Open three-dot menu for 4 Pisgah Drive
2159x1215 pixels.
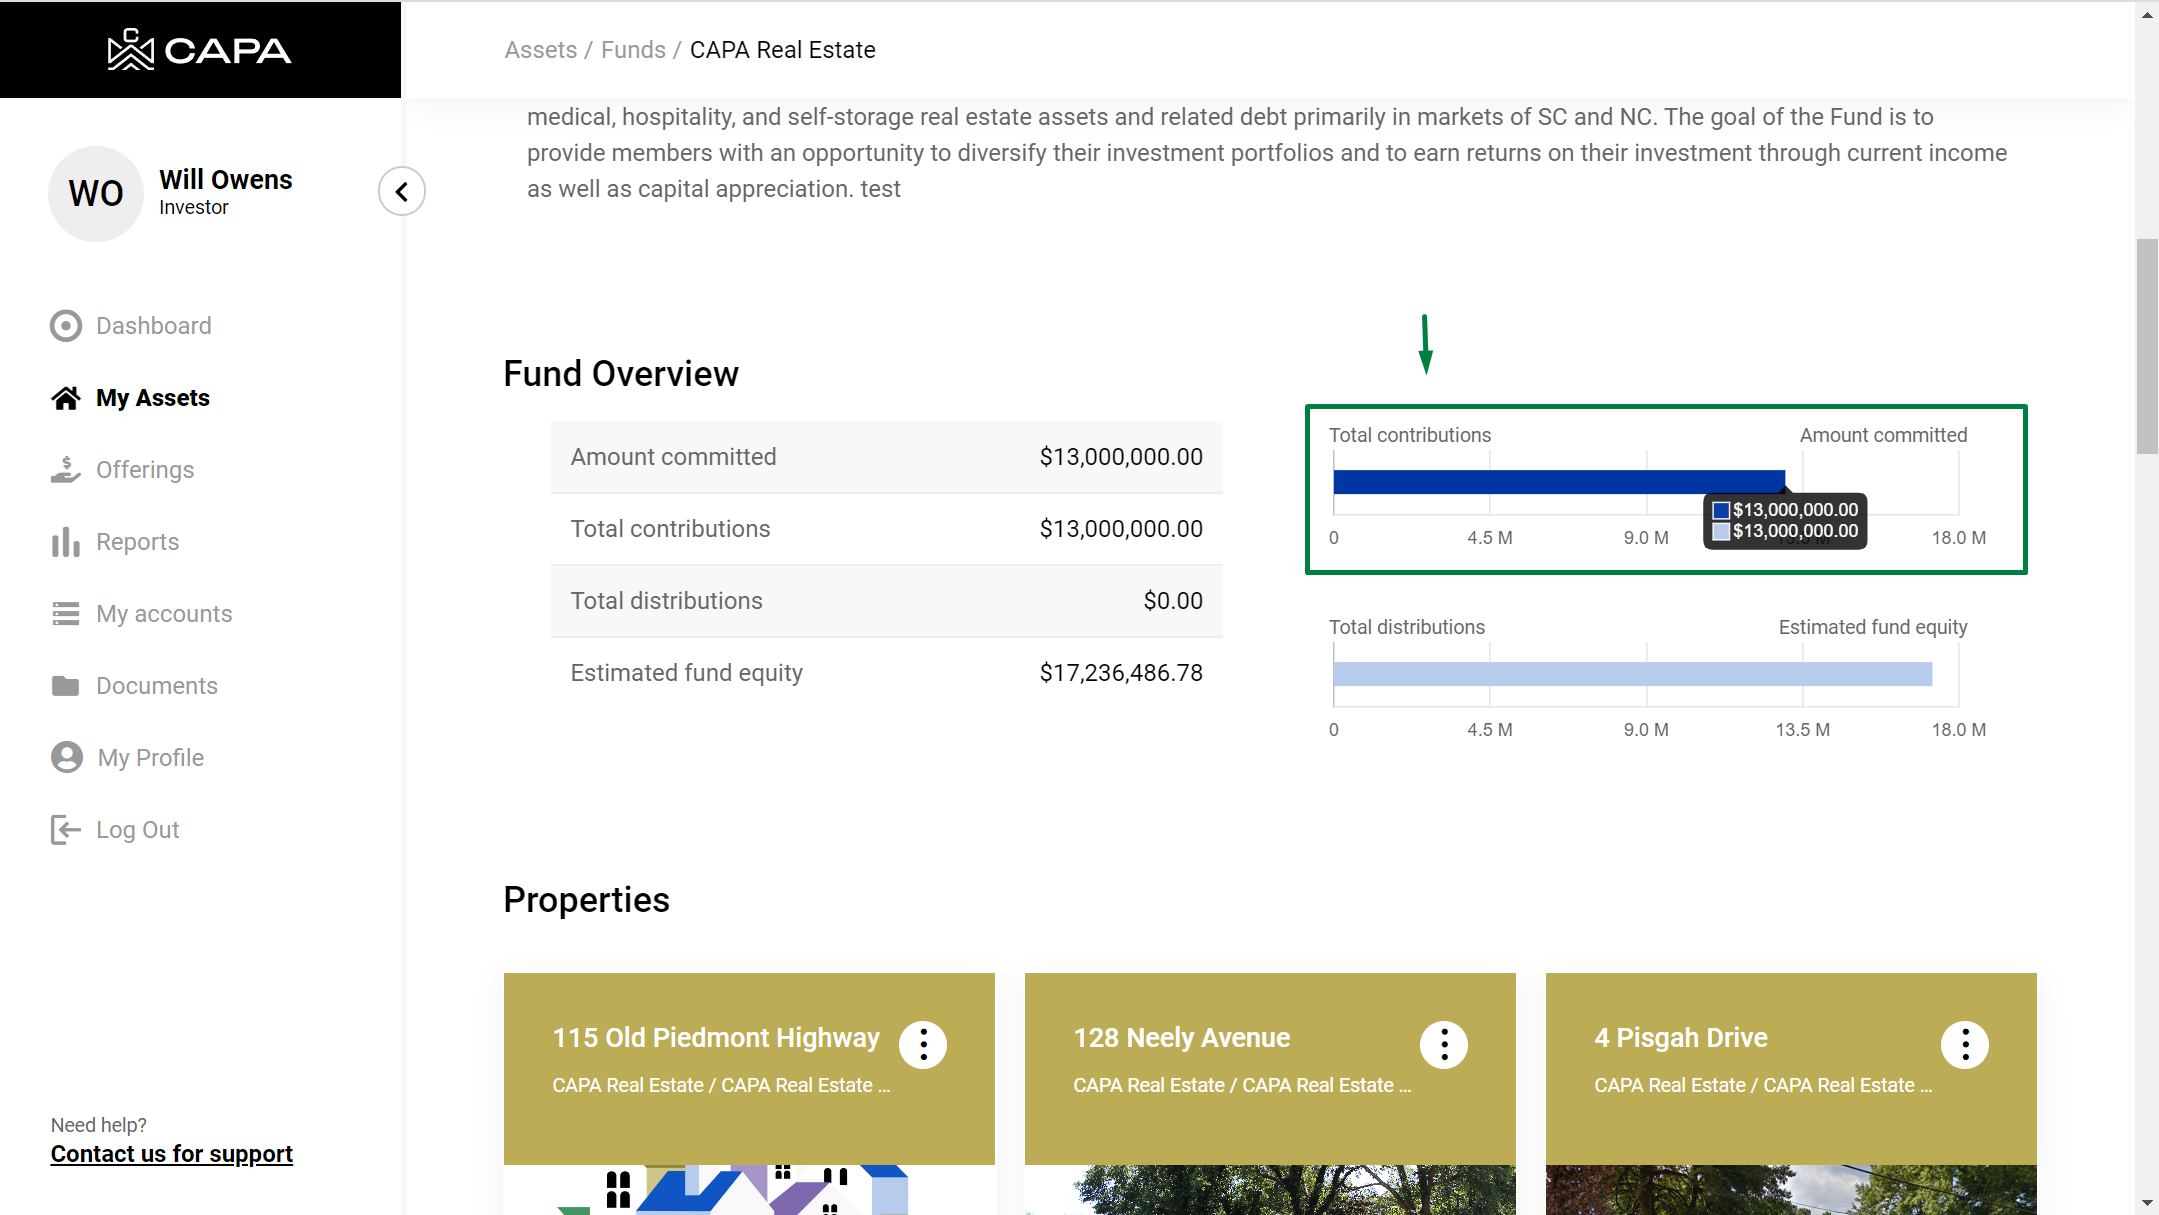tap(1965, 1045)
